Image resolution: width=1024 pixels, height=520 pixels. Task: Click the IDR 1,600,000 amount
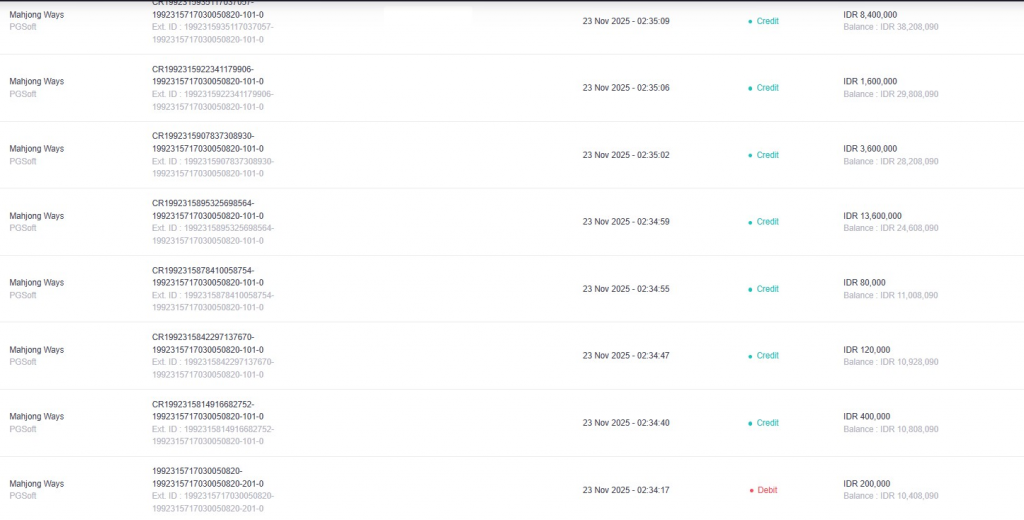tap(870, 82)
